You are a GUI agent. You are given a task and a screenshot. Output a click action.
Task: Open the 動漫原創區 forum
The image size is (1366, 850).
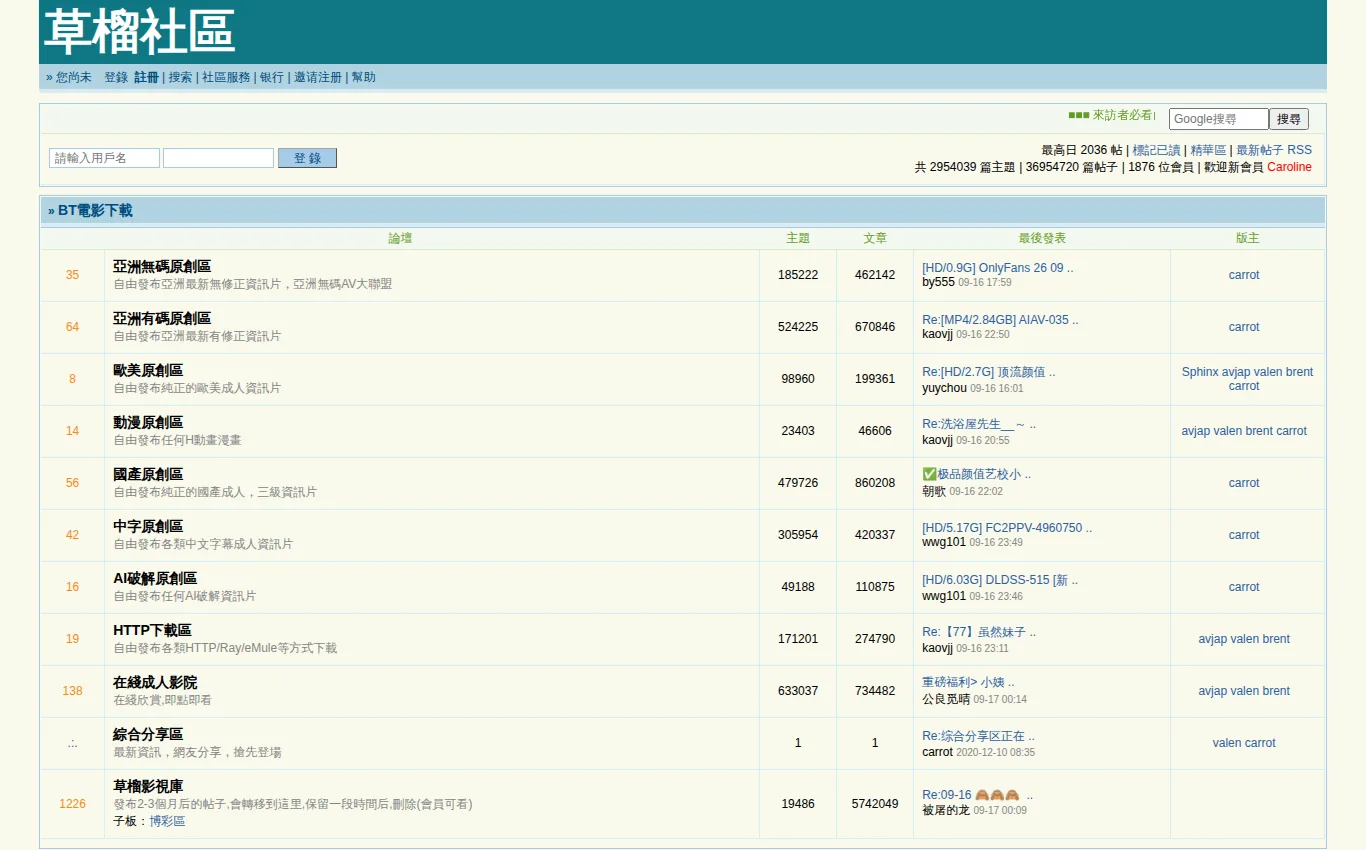148,422
